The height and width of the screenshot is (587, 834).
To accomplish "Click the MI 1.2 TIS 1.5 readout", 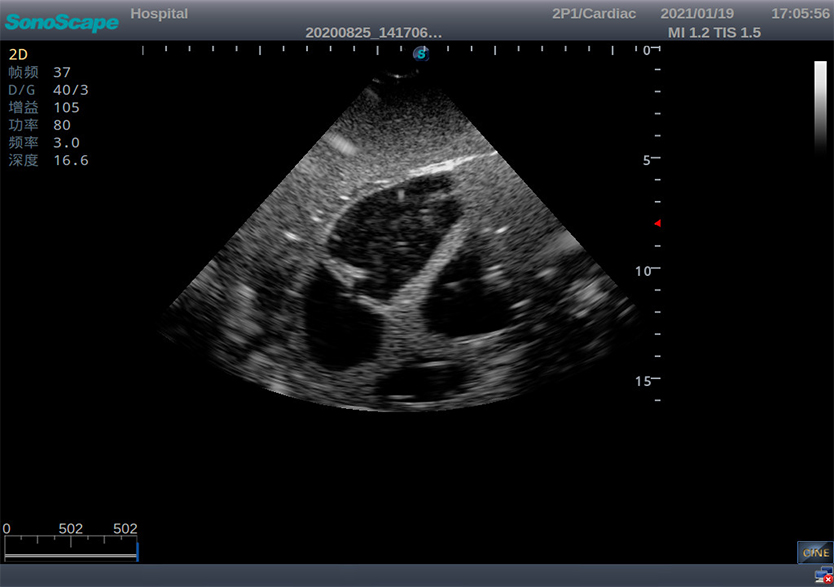I will tap(715, 33).
